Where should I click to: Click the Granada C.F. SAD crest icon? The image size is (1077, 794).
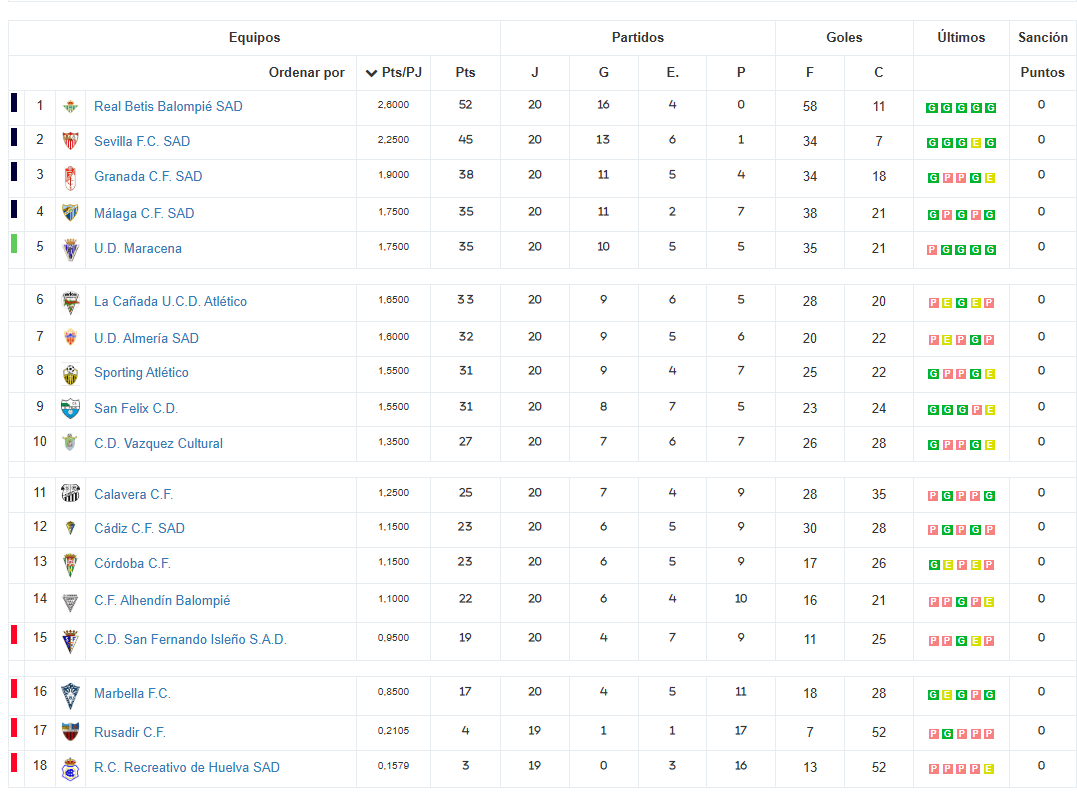tap(70, 178)
